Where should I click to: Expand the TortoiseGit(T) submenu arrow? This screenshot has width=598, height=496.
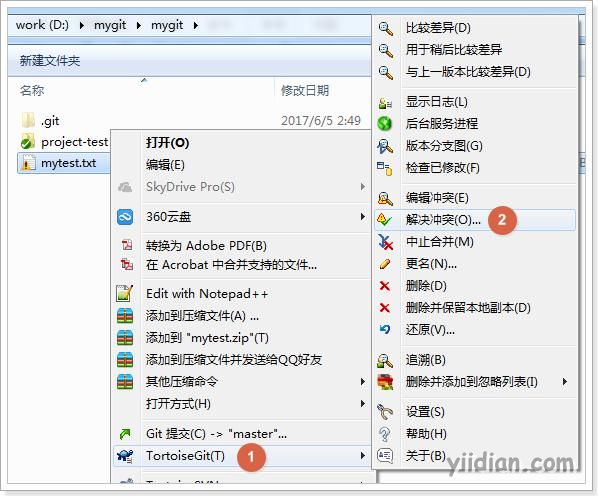pyautogui.click(x=362, y=456)
